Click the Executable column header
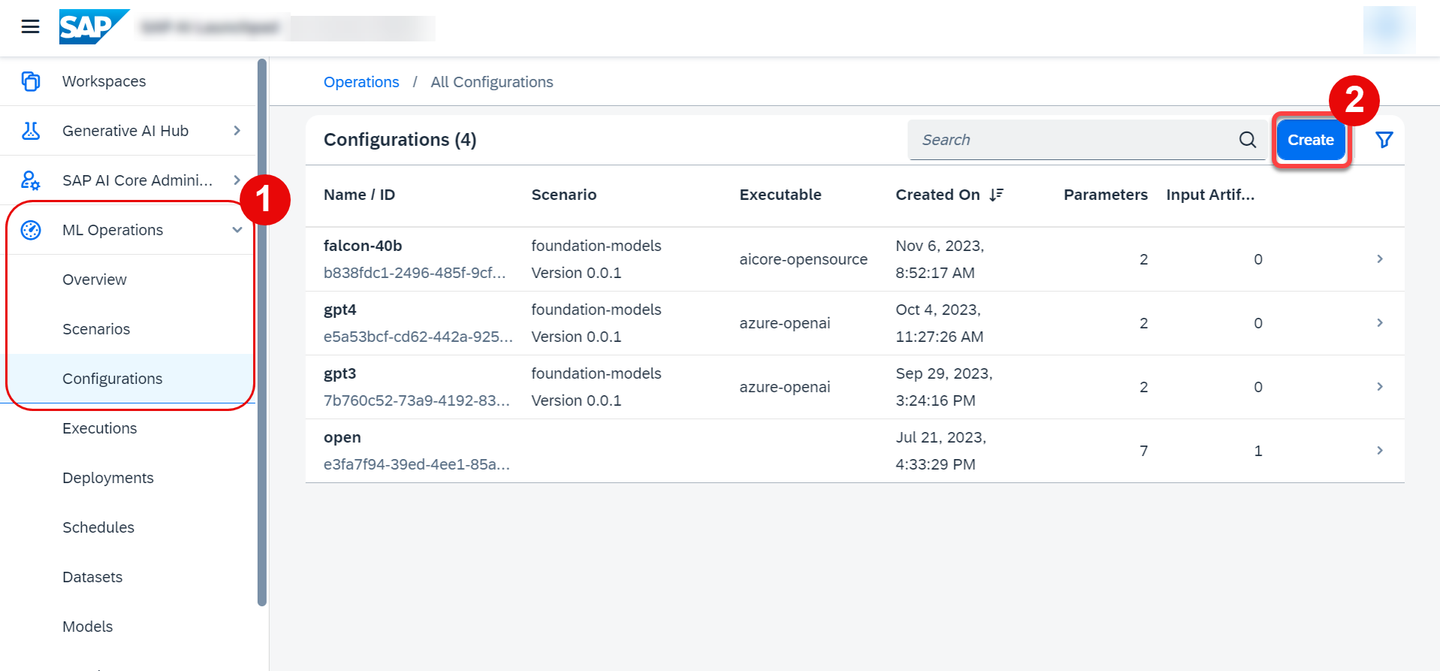1440x671 pixels. (x=780, y=195)
